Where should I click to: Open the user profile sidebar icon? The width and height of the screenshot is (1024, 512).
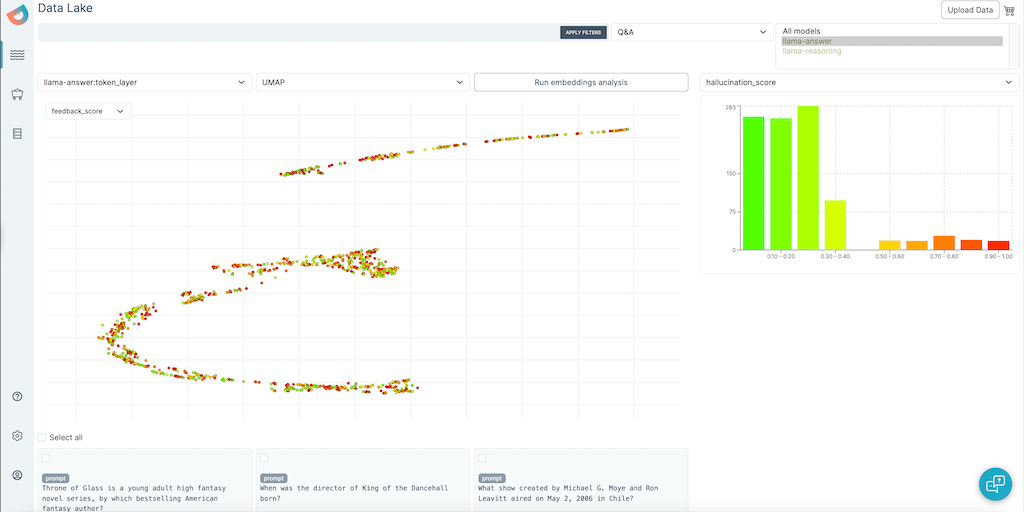click(x=17, y=475)
